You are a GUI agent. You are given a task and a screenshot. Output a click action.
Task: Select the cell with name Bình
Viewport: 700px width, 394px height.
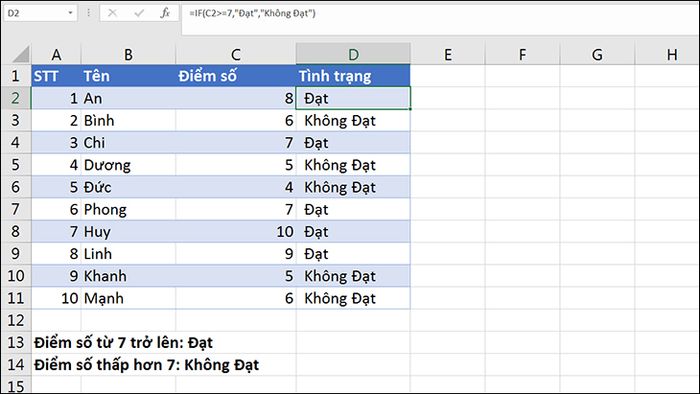pyautogui.click(x=129, y=120)
